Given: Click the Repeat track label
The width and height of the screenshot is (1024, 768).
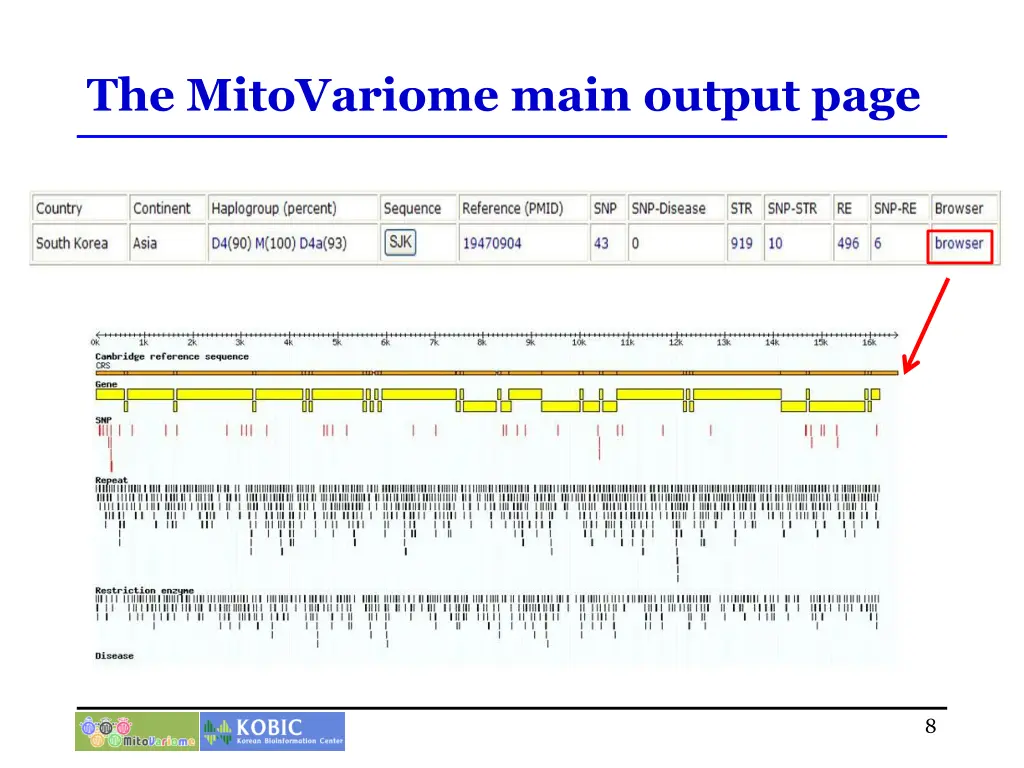Looking at the screenshot, I should coord(111,480).
